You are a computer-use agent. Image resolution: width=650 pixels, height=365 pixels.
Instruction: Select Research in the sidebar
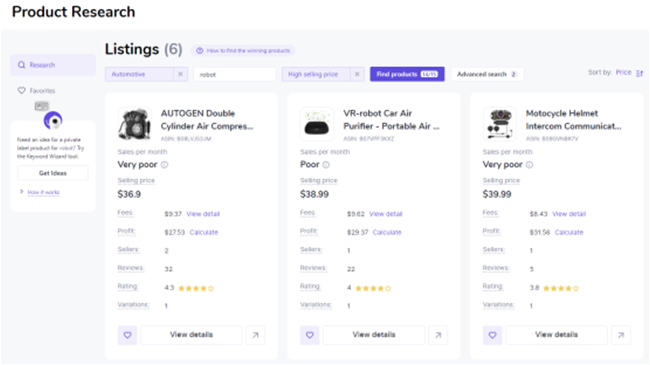coord(53,65)
